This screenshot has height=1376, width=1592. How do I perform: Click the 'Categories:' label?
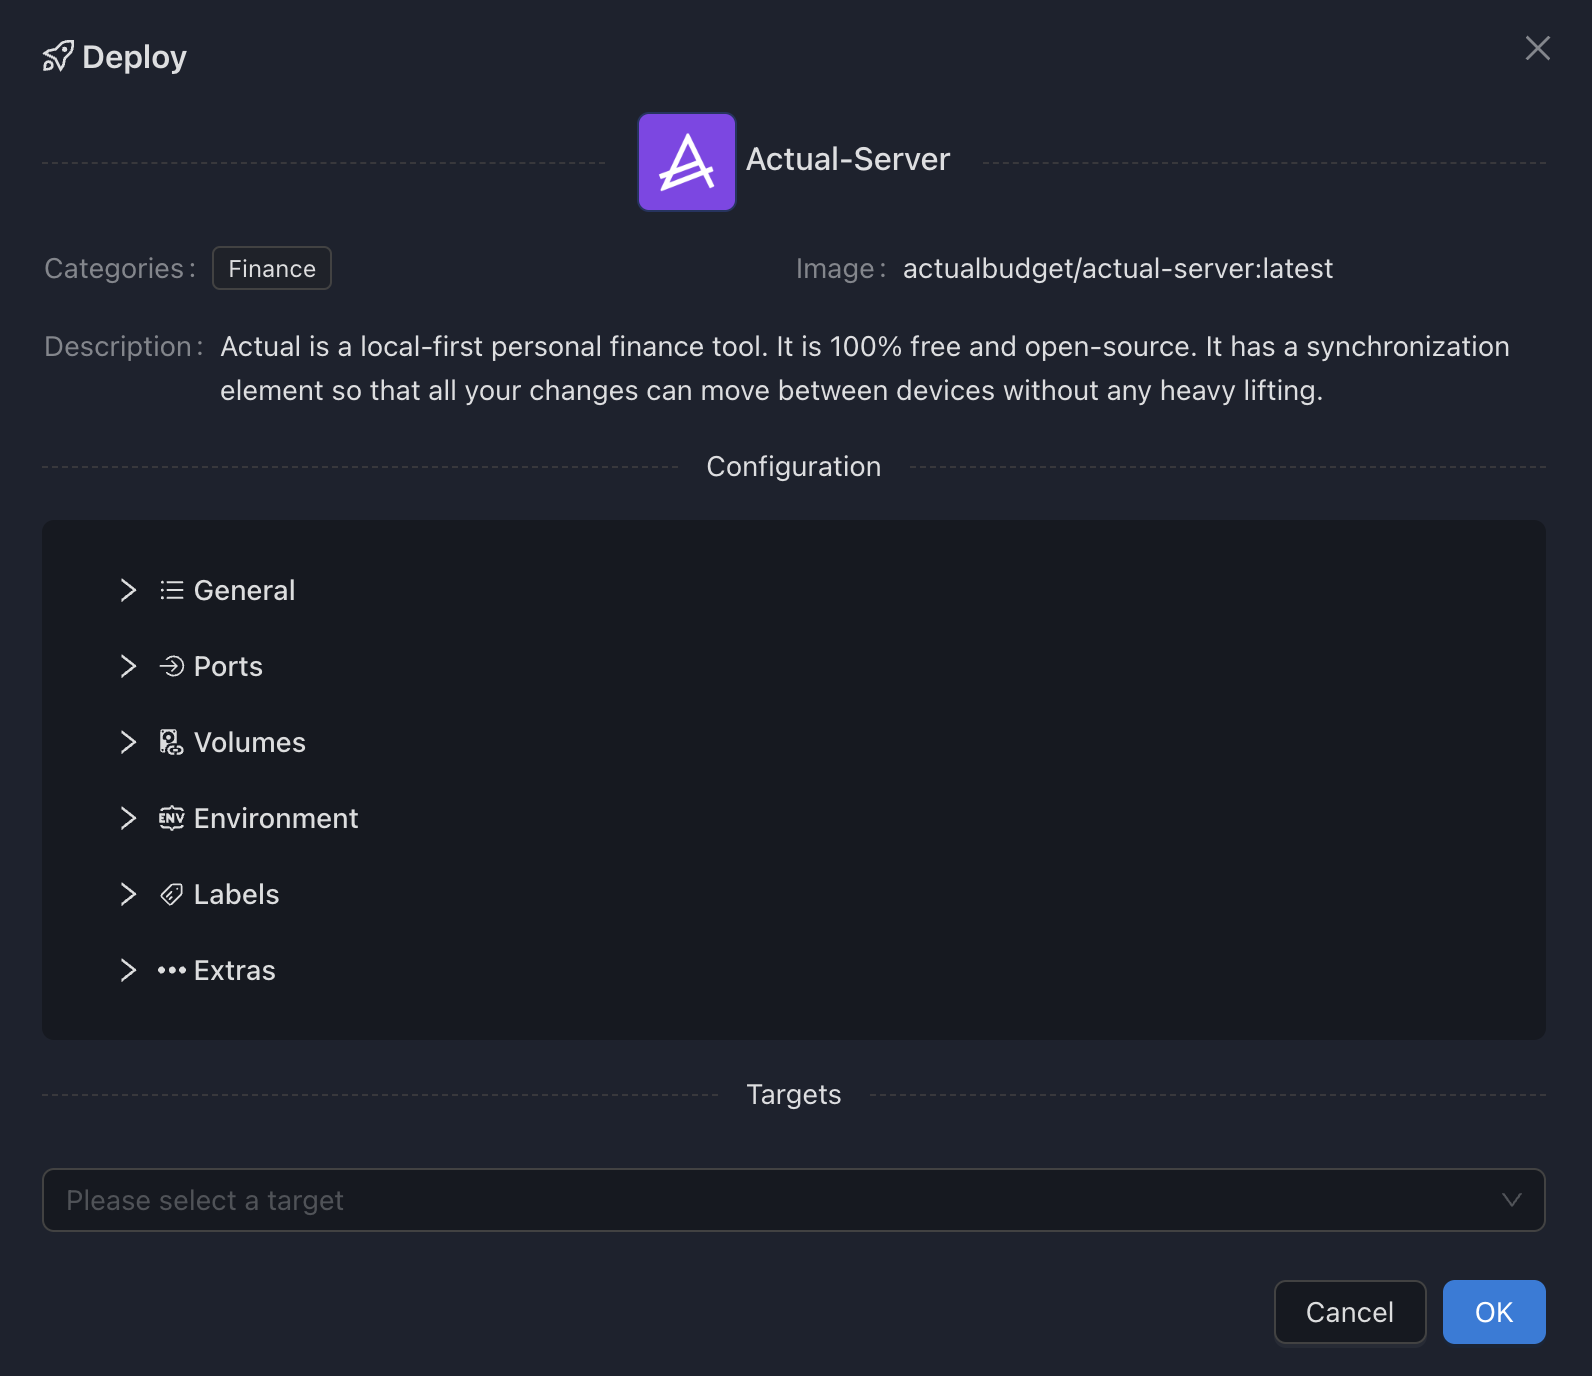(x=120, y=268)
